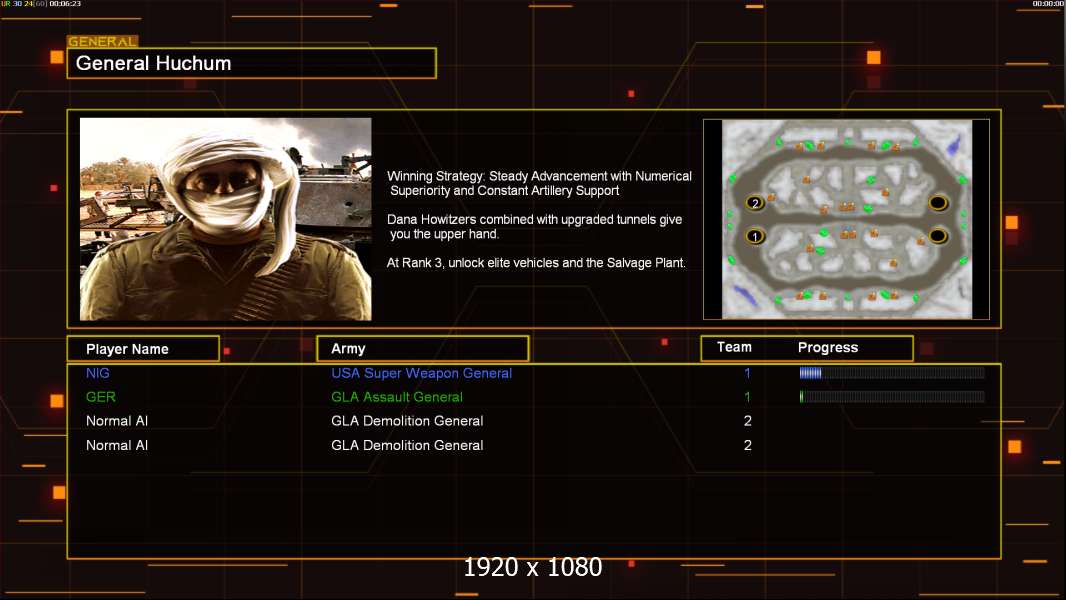Screen dimensions: 1066x600
Task: Click the At Rank 3 unlock text
Action: [536, 263]
